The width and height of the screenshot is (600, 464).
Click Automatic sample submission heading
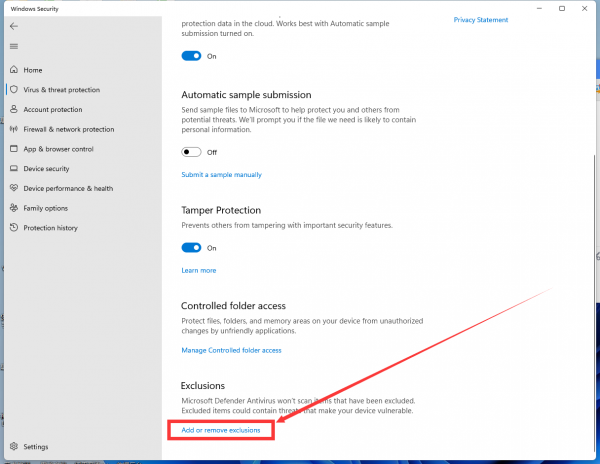point(246,95)
